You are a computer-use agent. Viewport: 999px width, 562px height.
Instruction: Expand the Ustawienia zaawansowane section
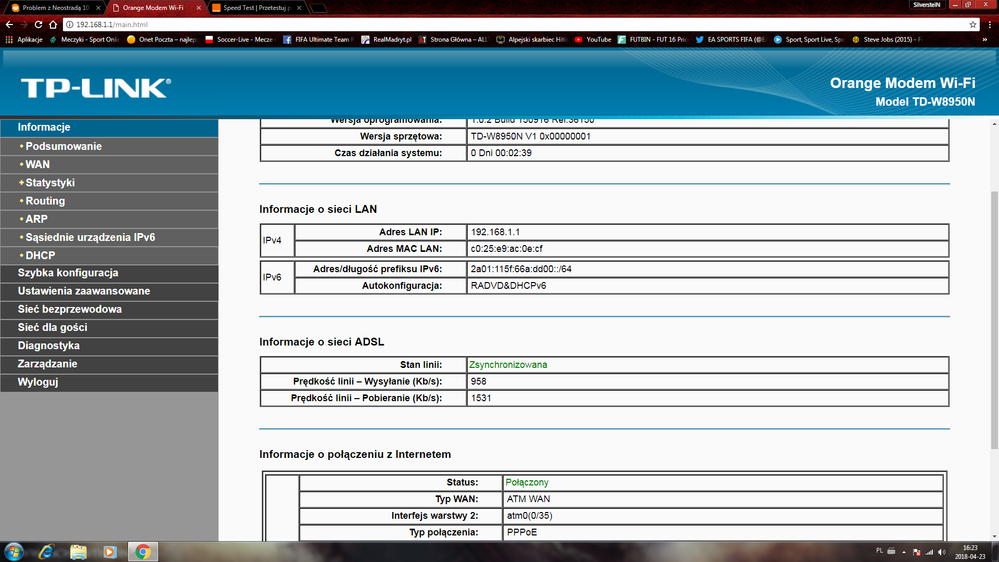pos(84,291)
